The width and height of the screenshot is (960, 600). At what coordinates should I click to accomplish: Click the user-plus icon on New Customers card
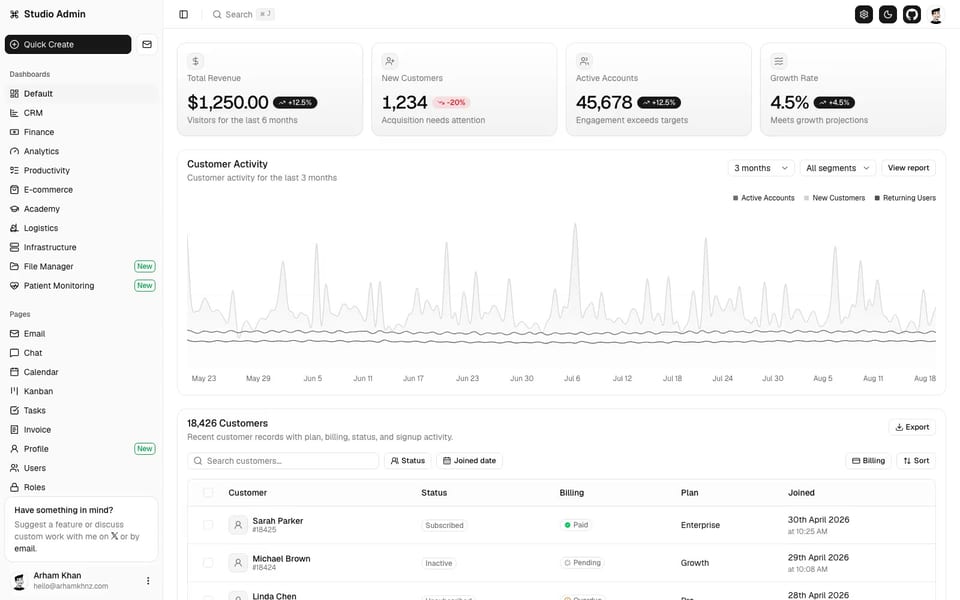(x=389, y=61)
